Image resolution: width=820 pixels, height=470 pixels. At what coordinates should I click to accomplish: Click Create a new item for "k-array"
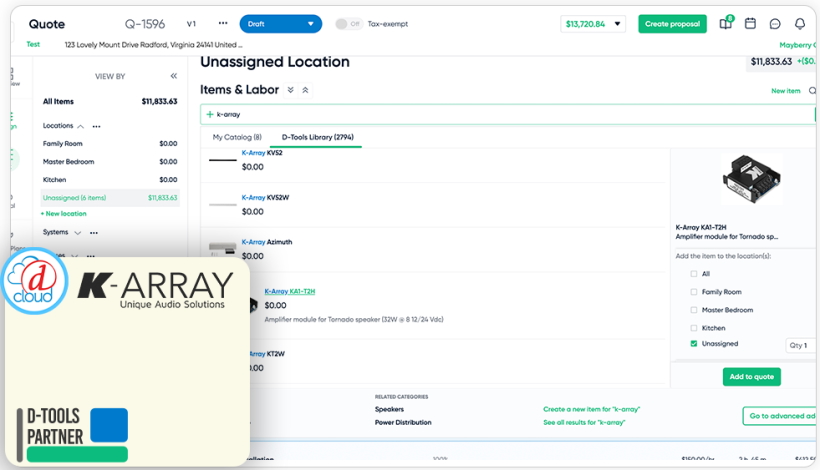click(591, 409)
